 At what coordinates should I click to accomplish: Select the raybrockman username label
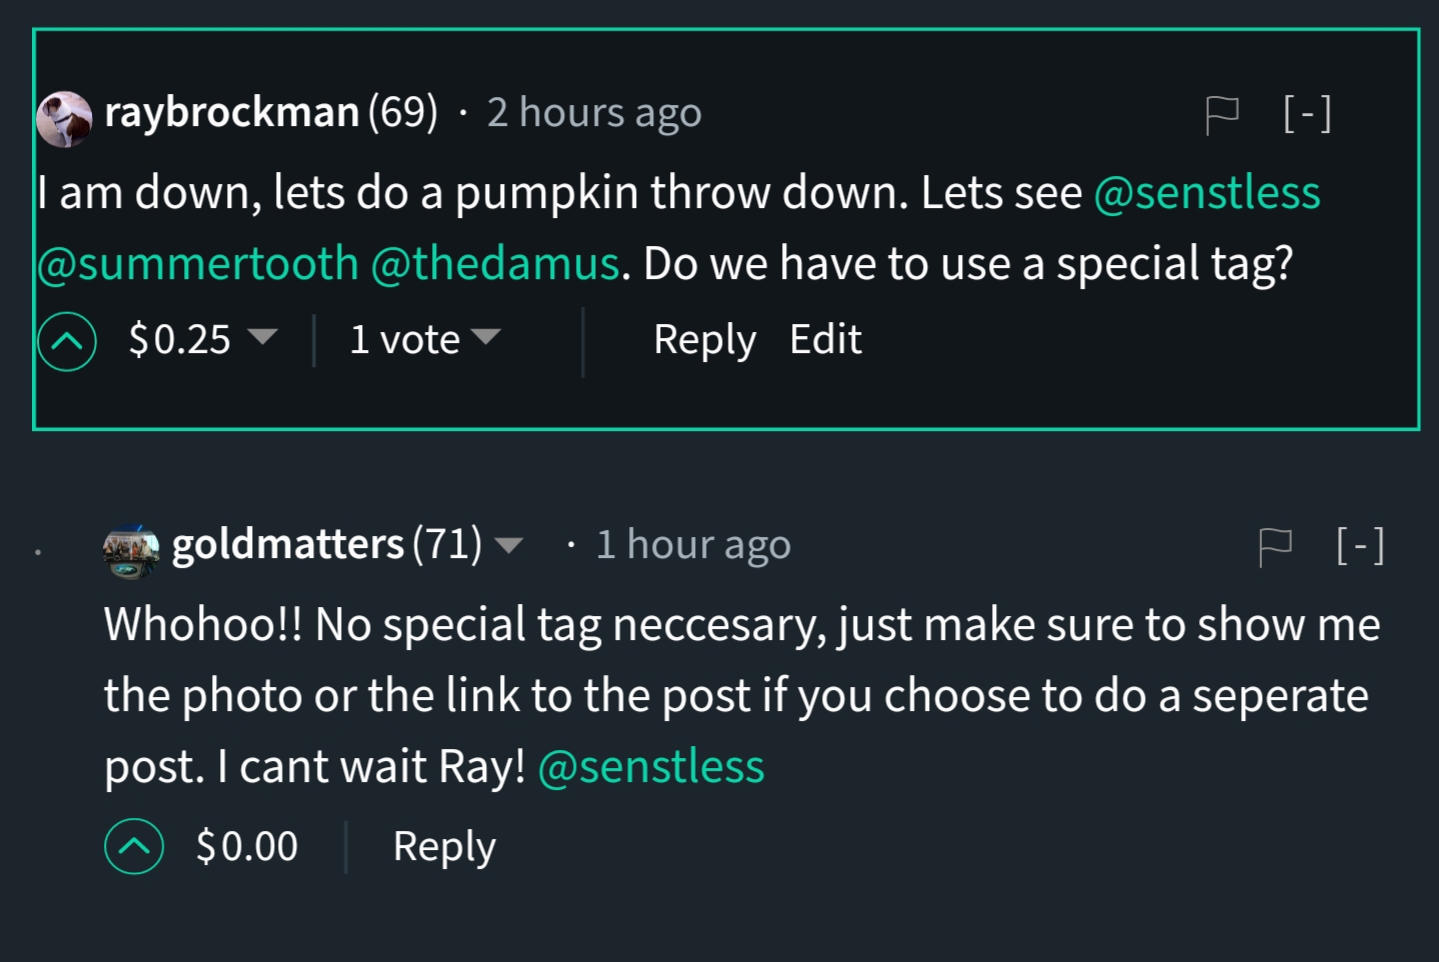(x=232, y=112)
